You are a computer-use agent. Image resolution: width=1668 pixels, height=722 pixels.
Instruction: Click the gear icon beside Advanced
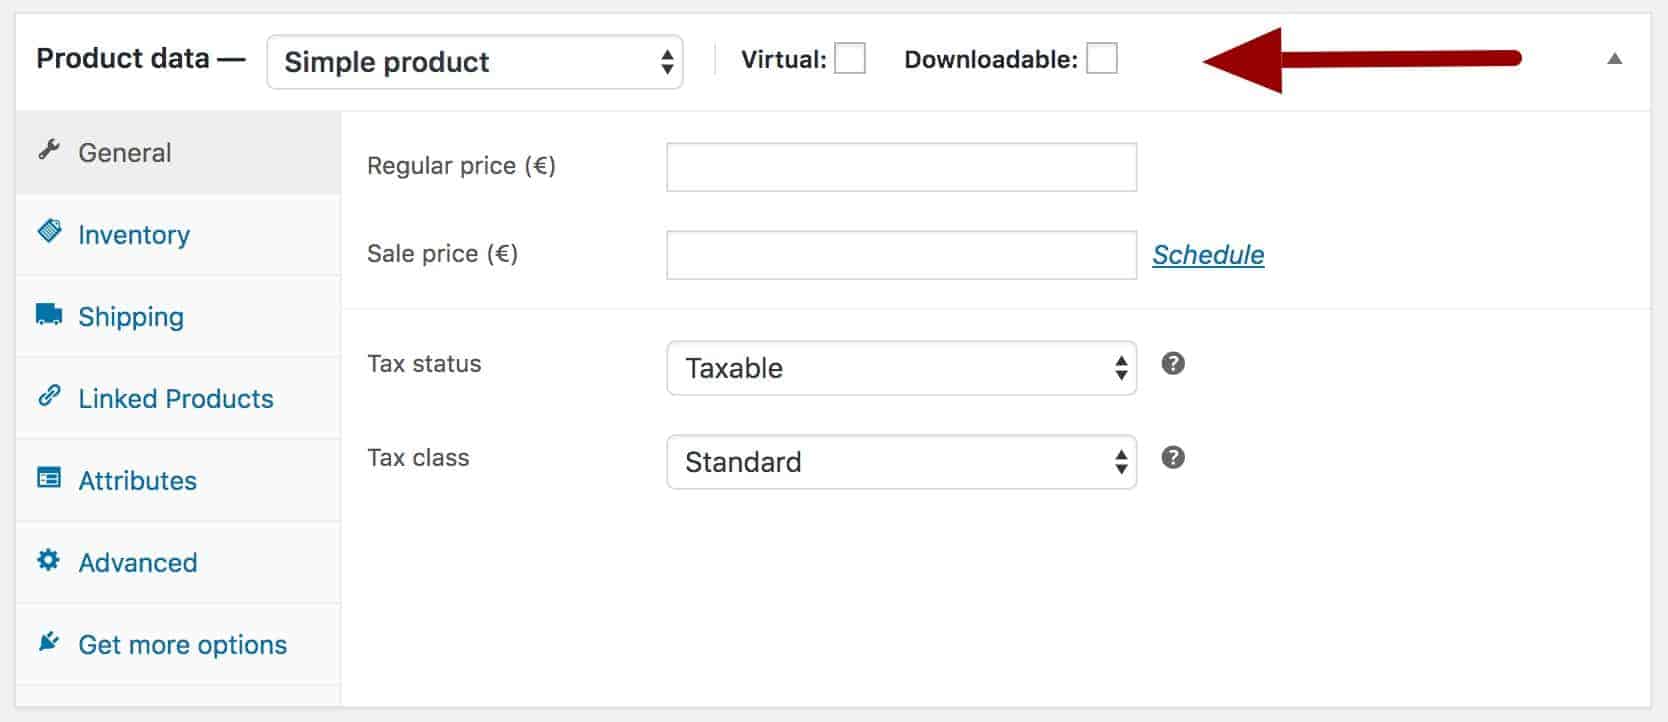49,560
